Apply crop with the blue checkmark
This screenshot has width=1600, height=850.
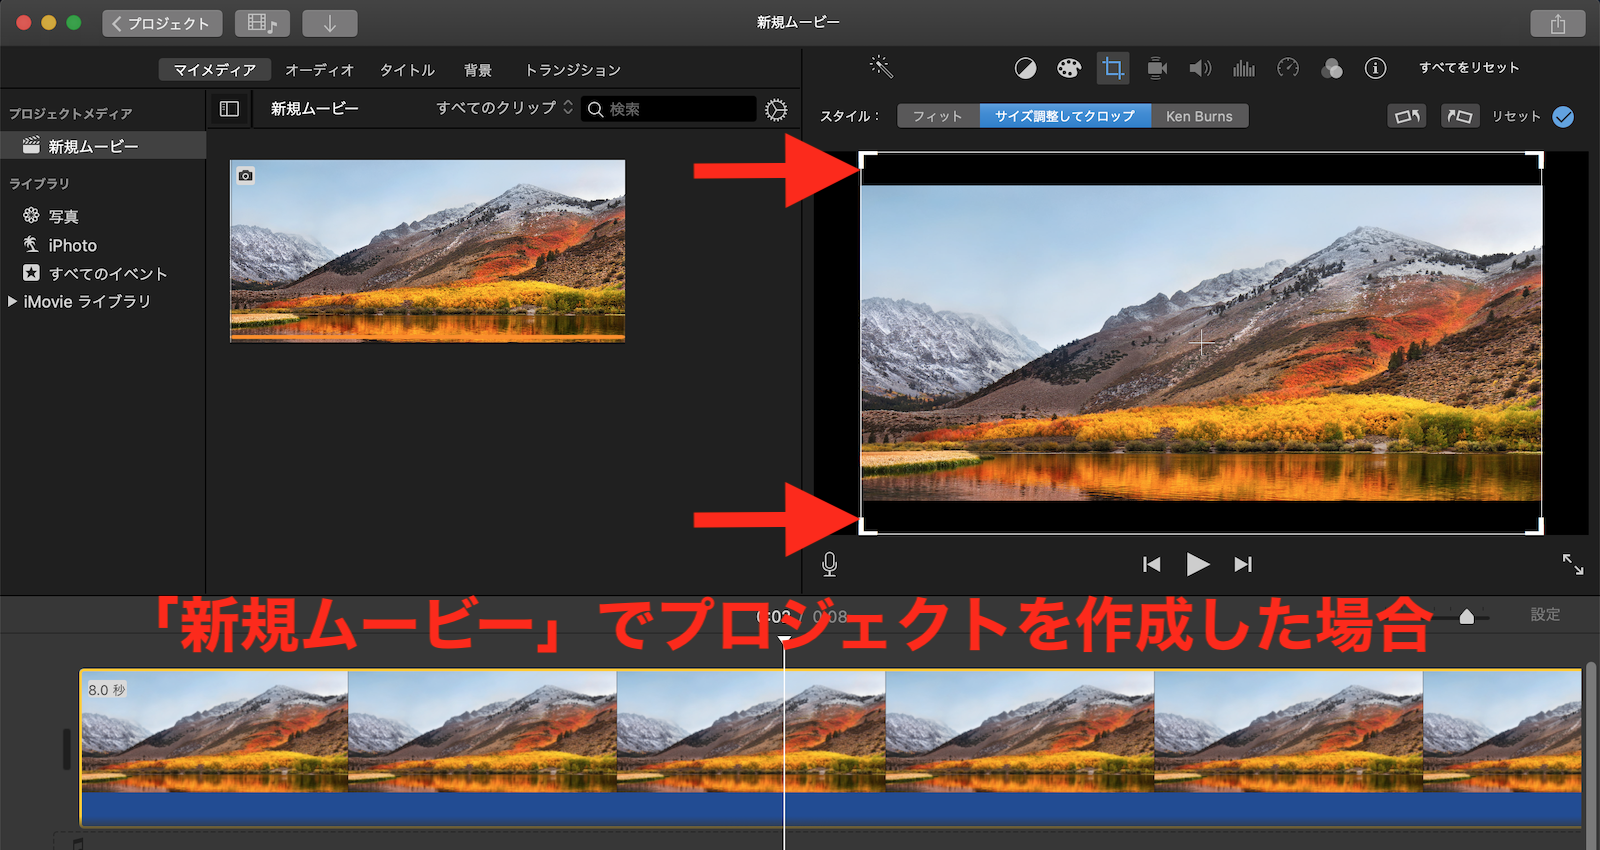pos(1563,117)
